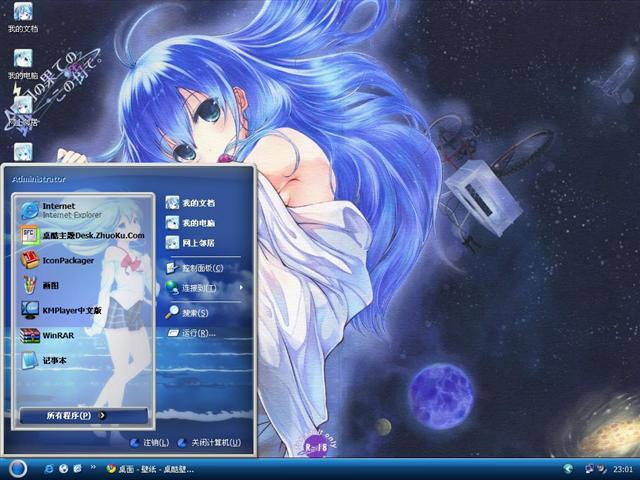Open 控制面板(C) control panel
The width and height of the screenshot is (640, 480).
tap(200, 268)
